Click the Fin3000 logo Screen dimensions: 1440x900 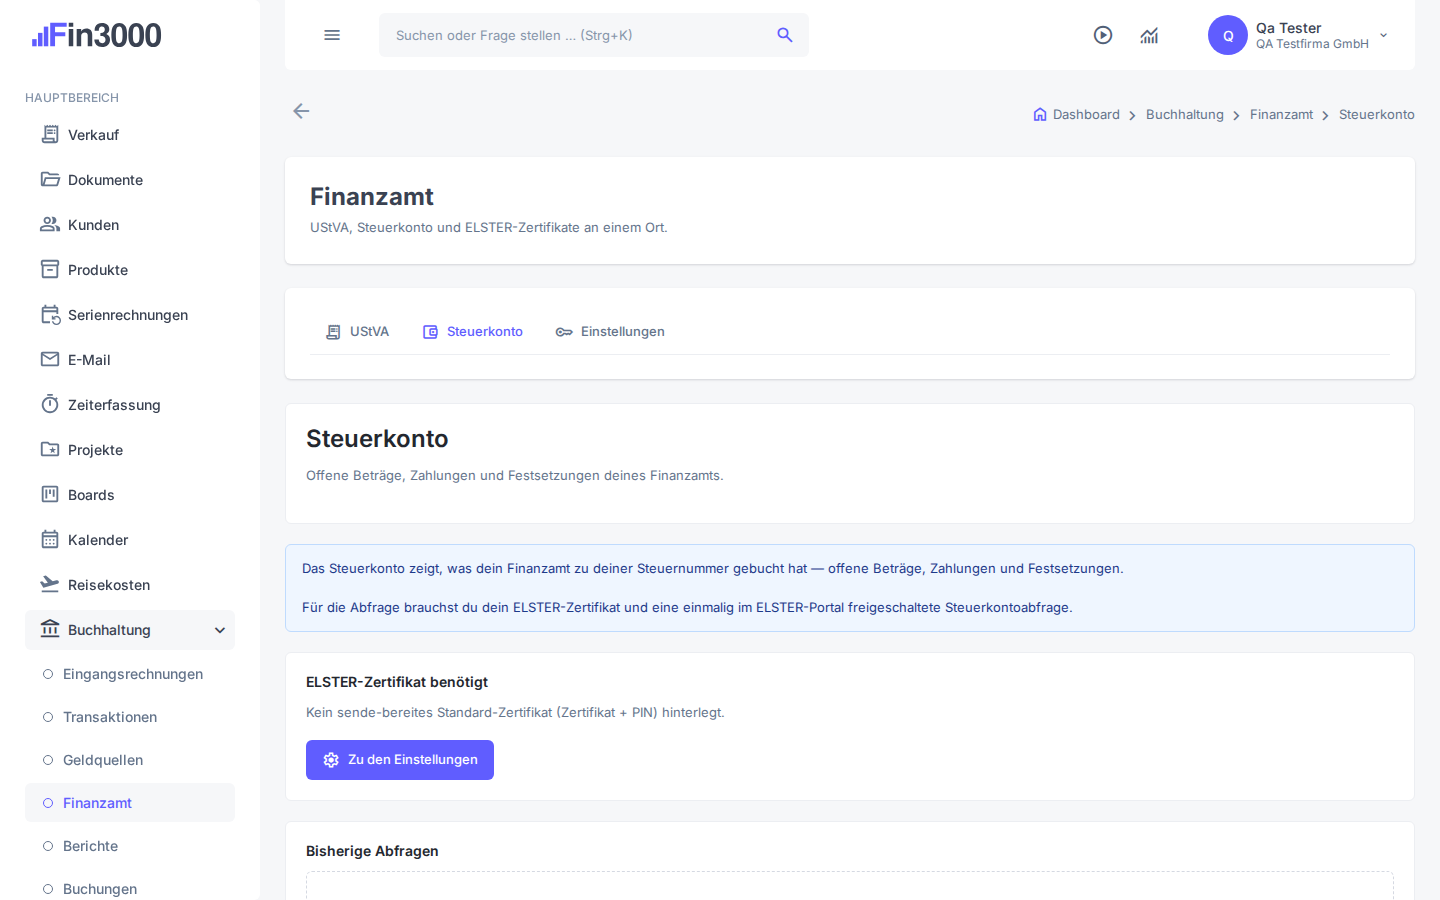[96, 35]
